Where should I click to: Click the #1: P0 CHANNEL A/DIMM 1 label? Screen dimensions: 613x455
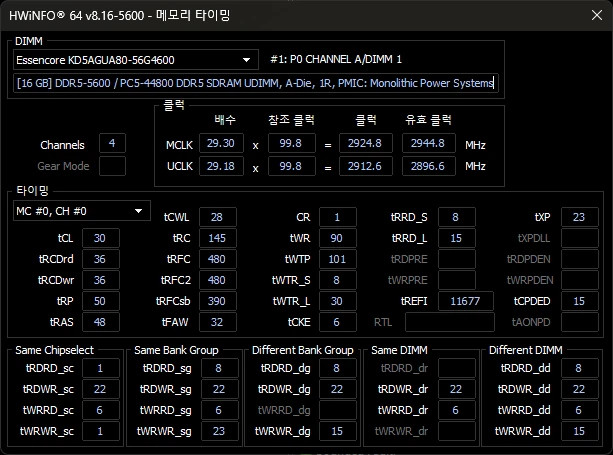pos(336,59)
